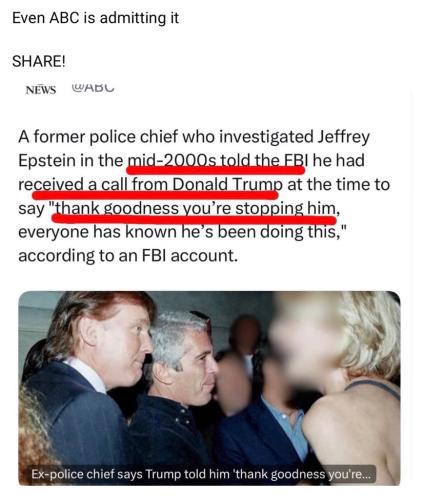Click the underlined 'mid-2000s told the FBI' phrase

216,161
